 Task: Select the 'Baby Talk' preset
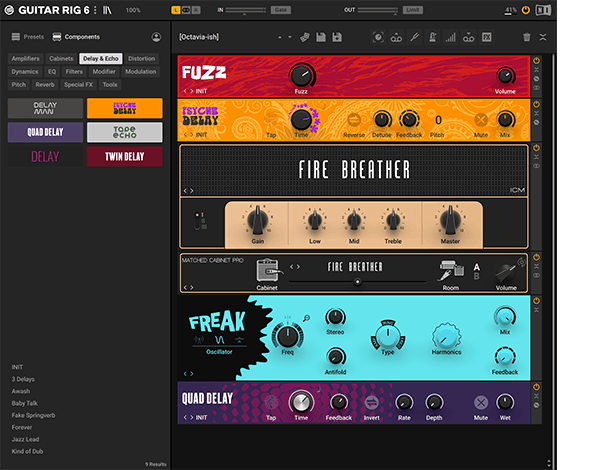pyautogui.click(x=24, y=403)
